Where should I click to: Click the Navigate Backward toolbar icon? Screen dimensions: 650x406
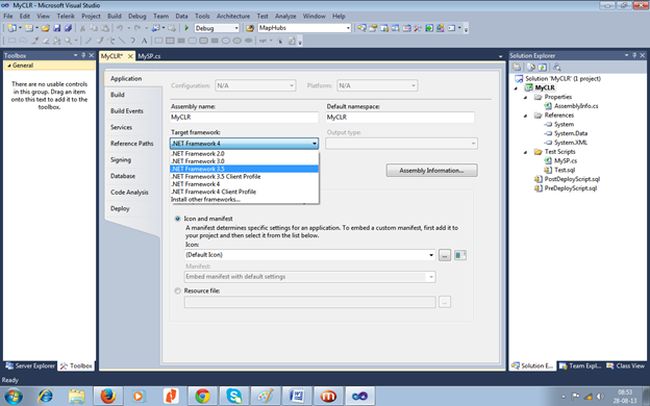(x=156, y=28)
